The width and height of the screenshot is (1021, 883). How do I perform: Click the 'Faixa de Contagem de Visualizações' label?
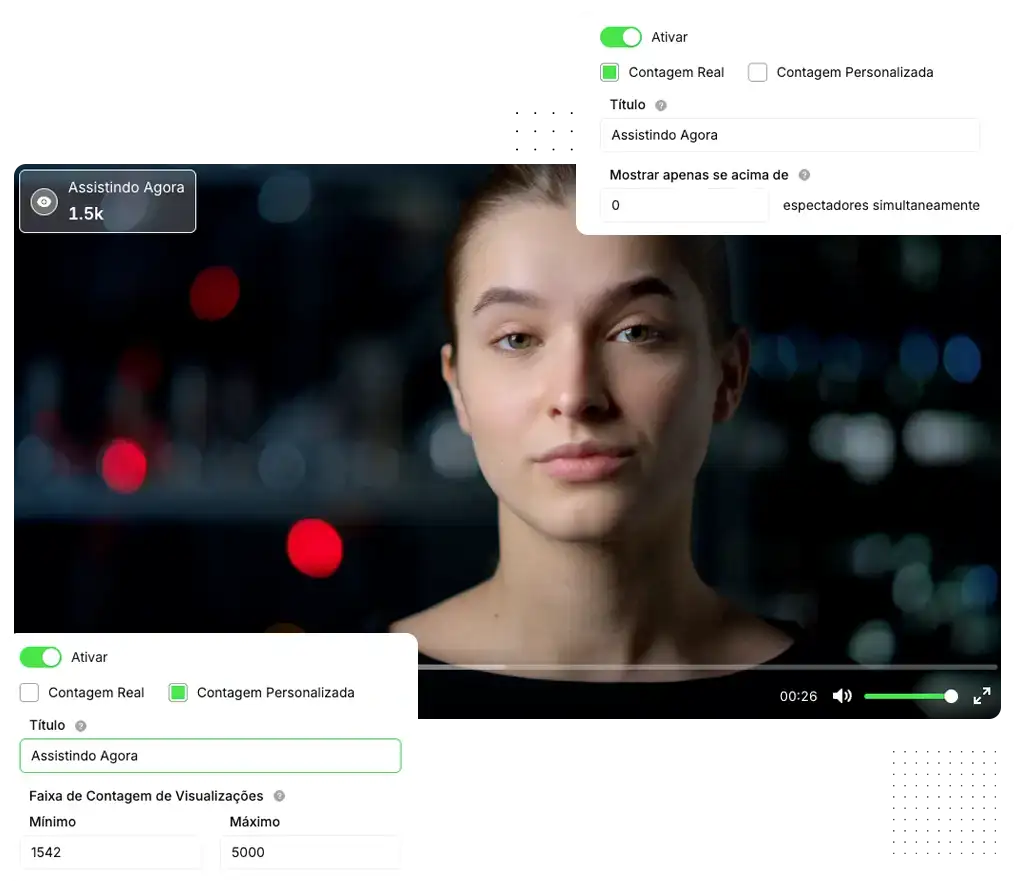click(146, 796)
